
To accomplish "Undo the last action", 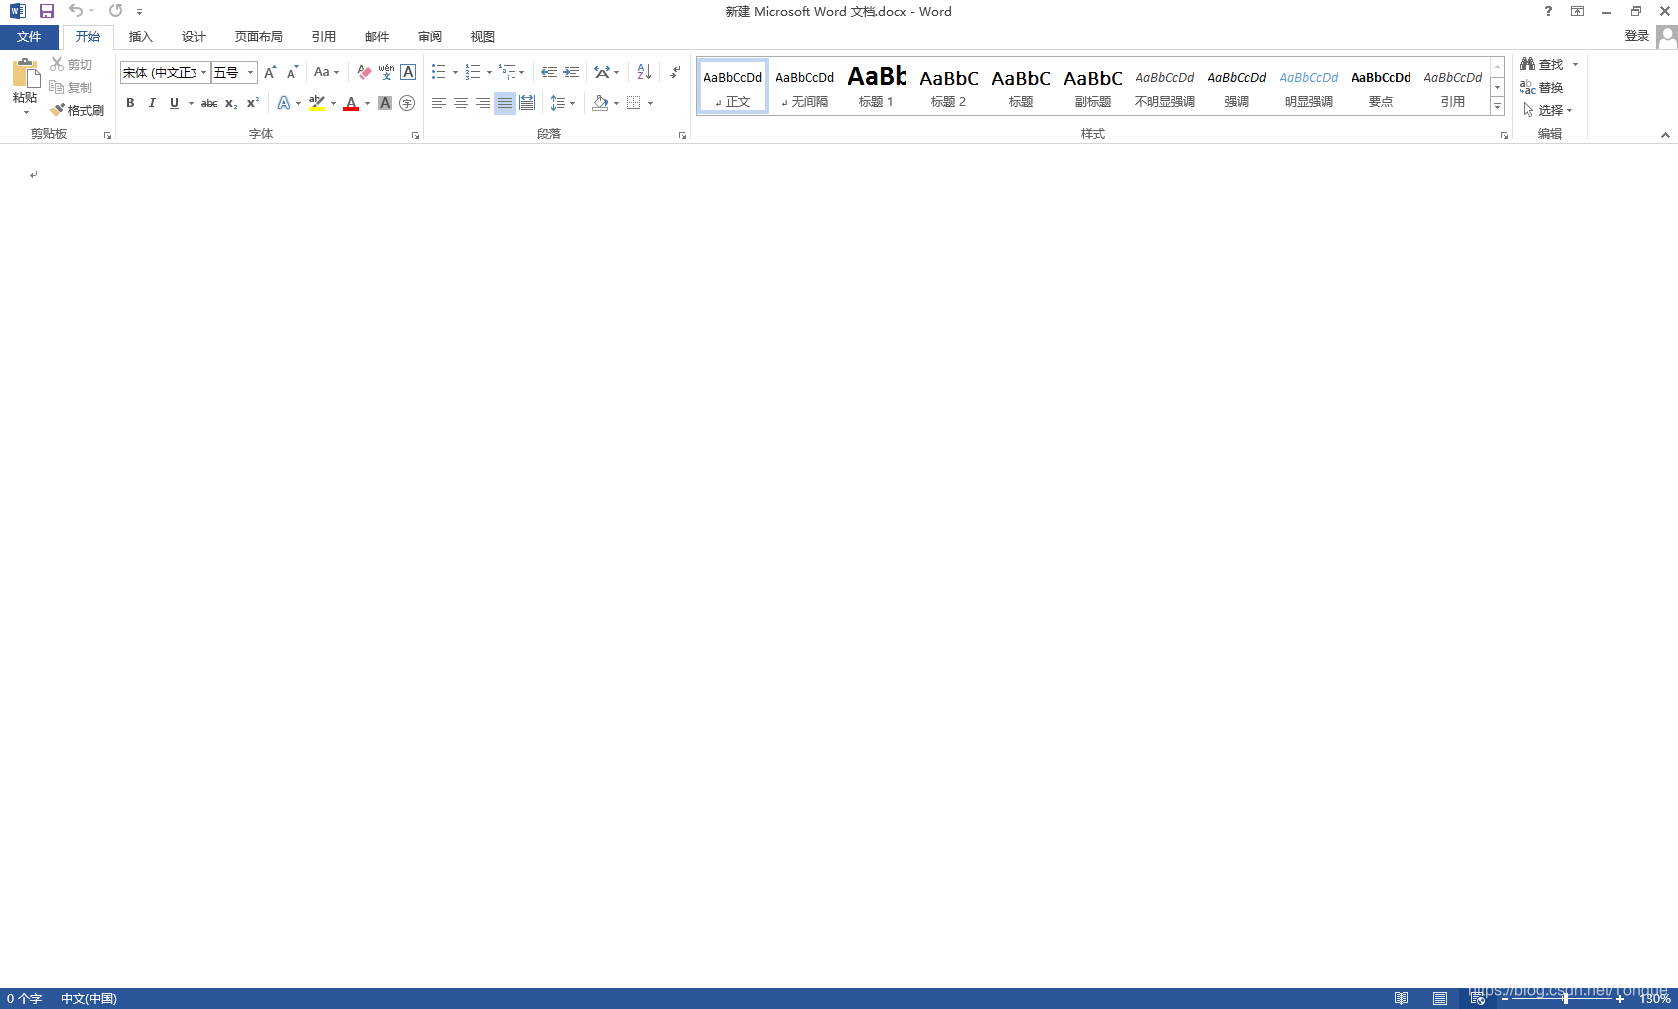I will [x=76, y=11].
